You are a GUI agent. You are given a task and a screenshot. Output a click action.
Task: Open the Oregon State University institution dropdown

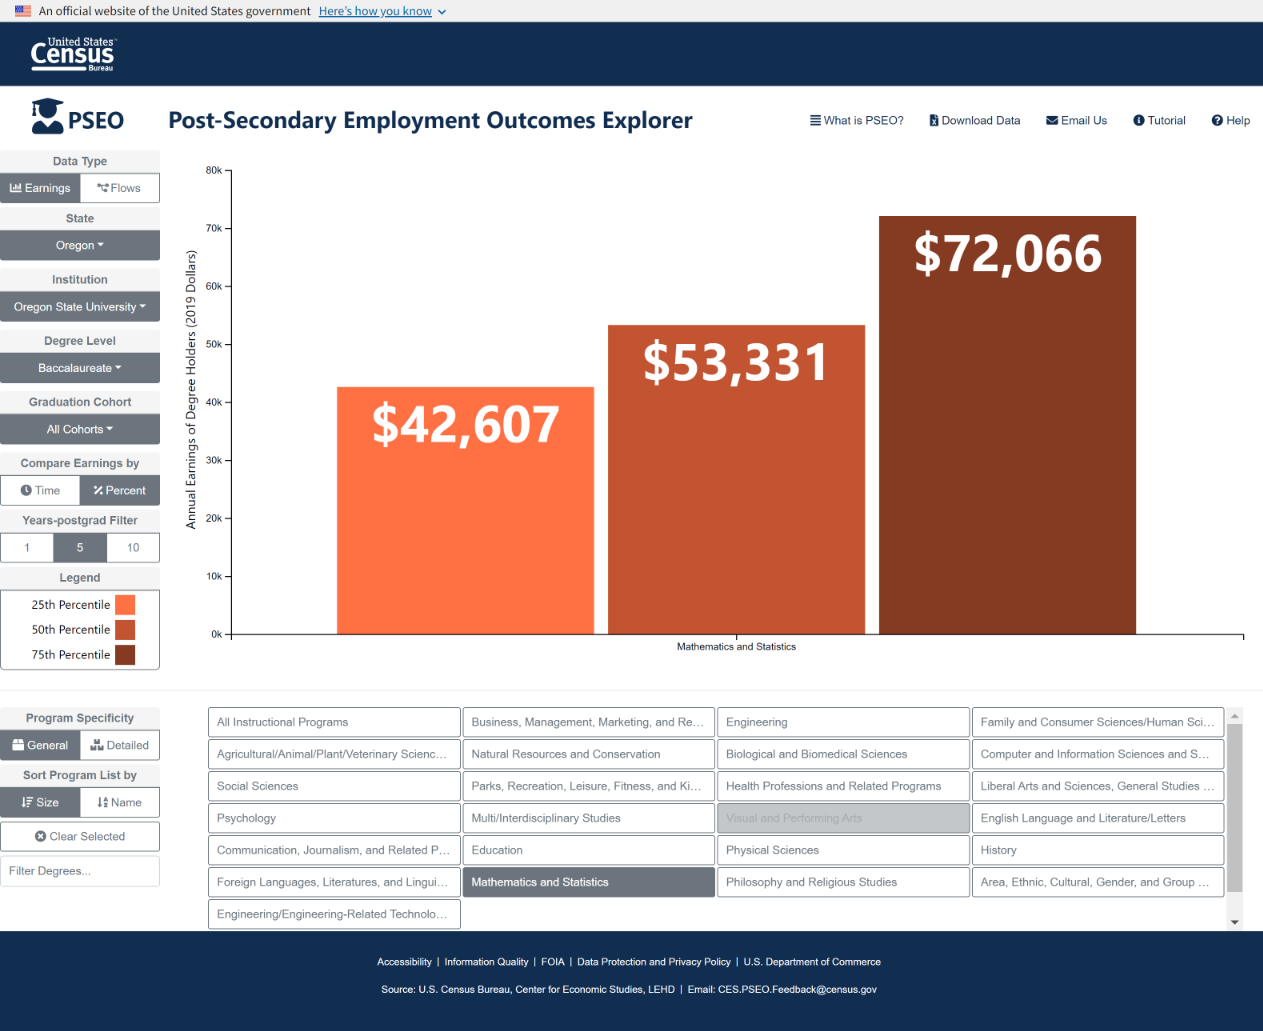tap(80, 307)
